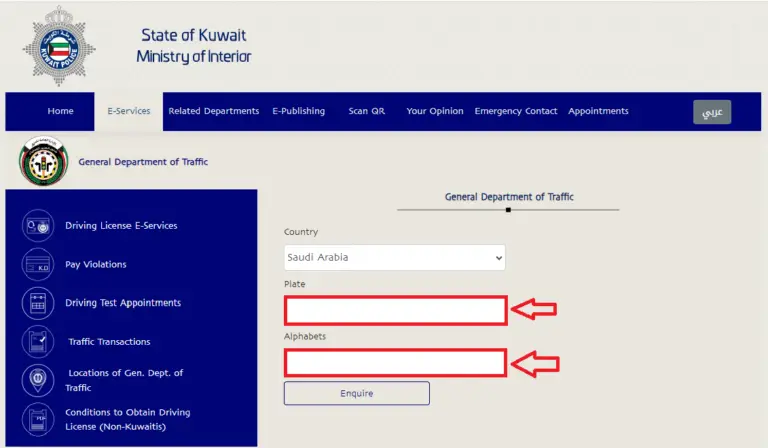Go to the Home menu item
The height and width of the screenshot is (448, 768).
click(x=60, y=111)
